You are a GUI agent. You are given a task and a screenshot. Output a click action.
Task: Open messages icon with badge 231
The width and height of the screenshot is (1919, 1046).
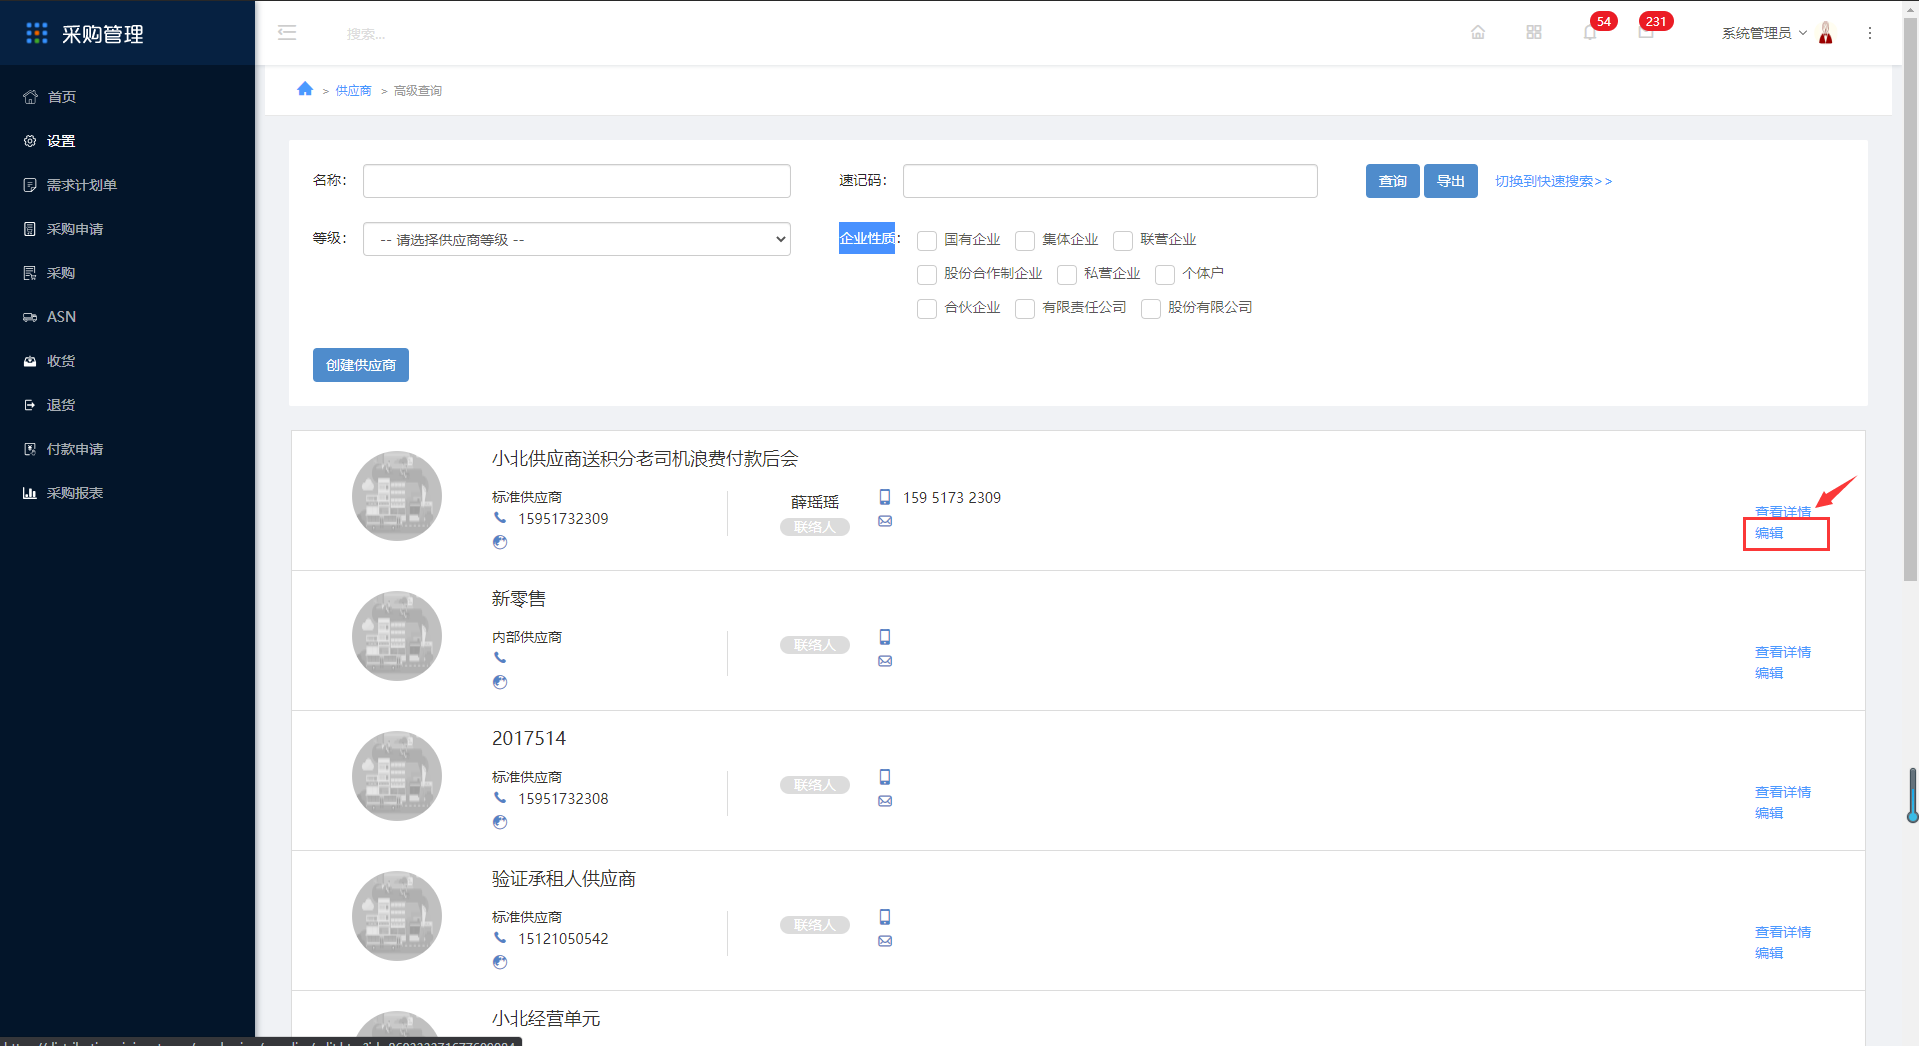pyautogui.click(x=1646, y=33)
